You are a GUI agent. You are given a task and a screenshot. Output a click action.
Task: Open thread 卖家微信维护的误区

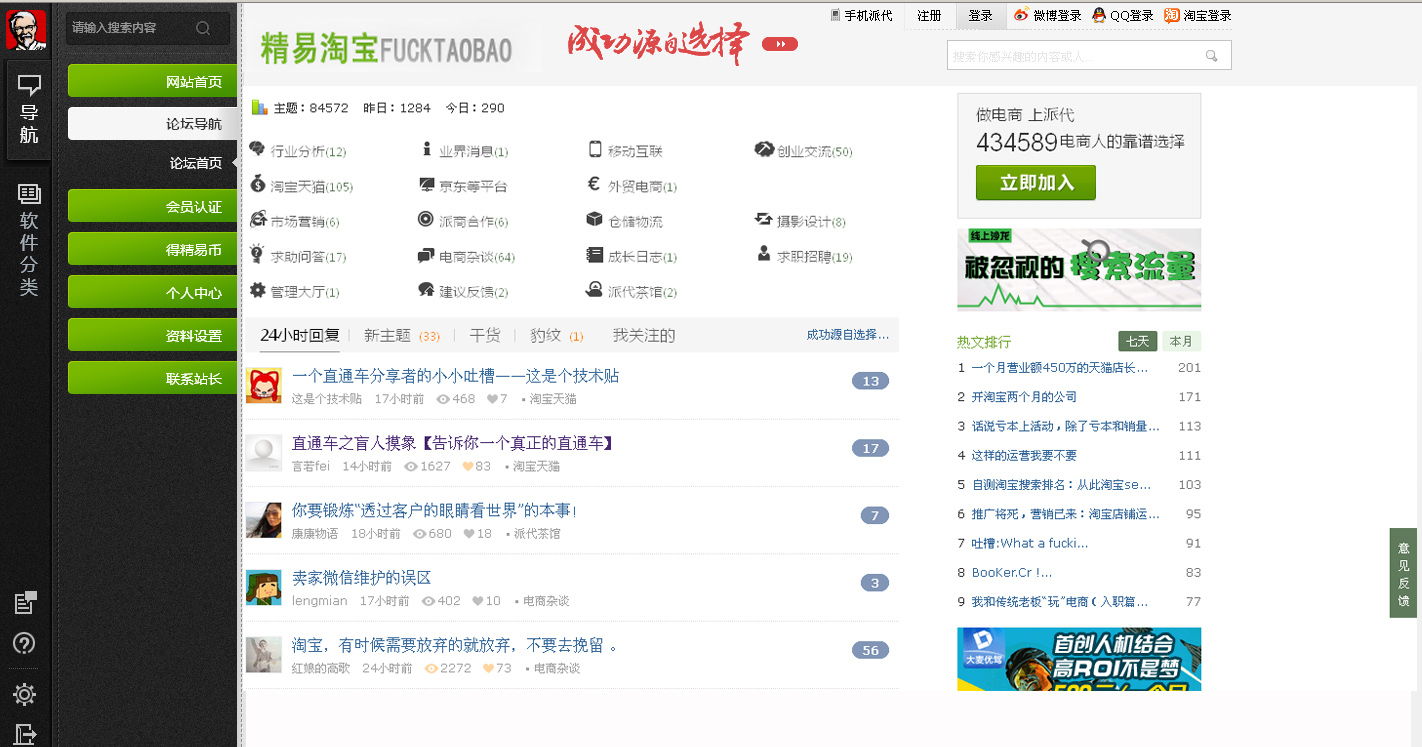point(361,577)
